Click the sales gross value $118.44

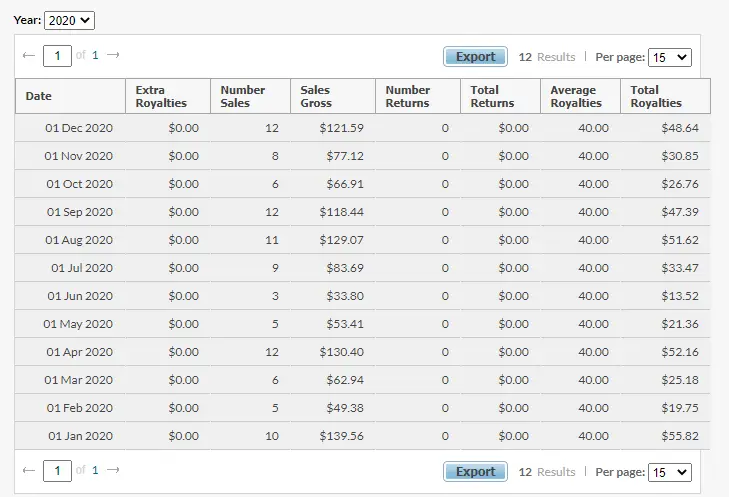[342, 212]
